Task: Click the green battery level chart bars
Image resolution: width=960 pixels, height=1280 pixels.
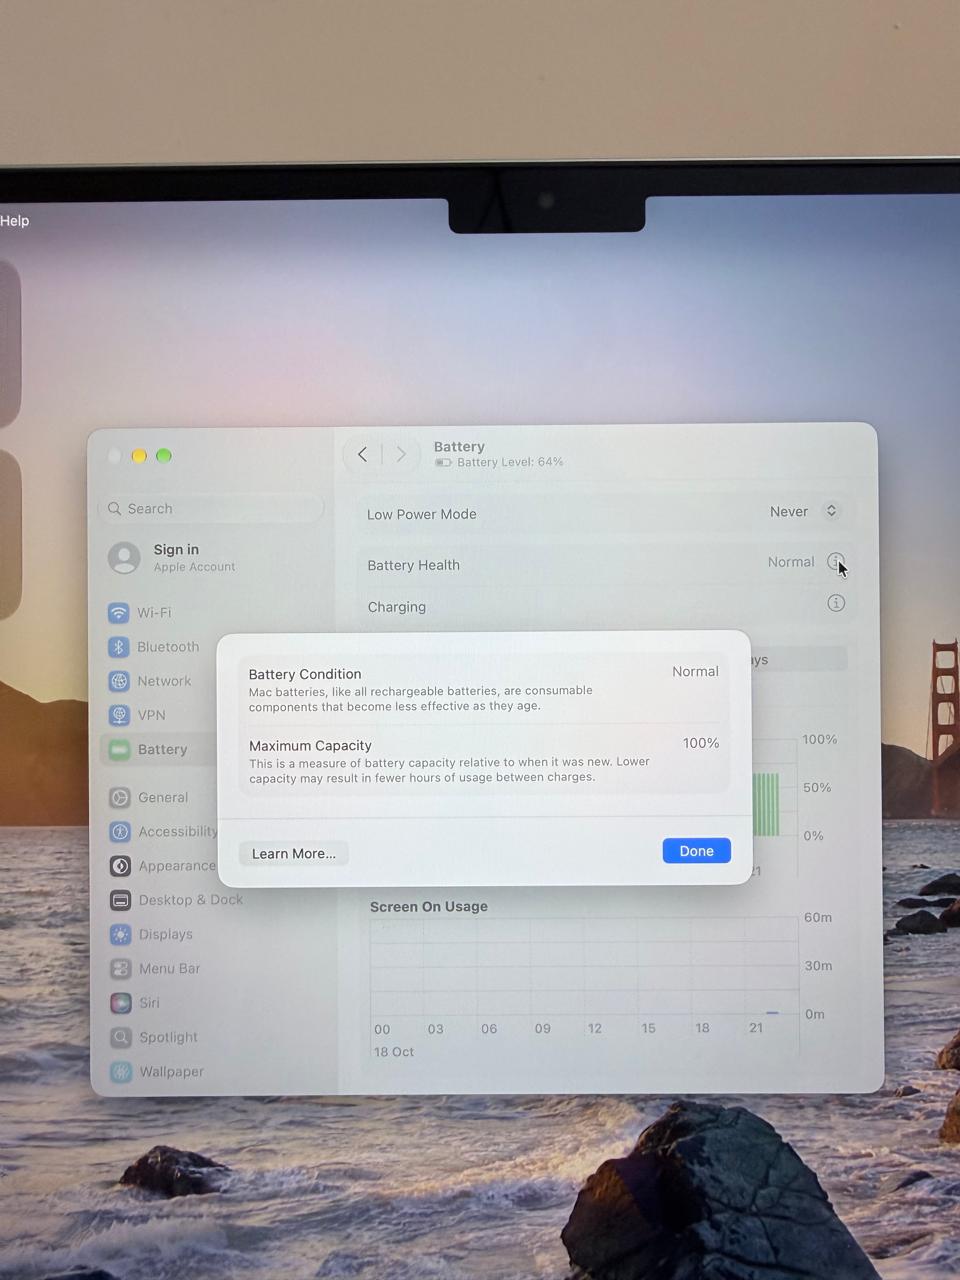Action: point(766,803)
